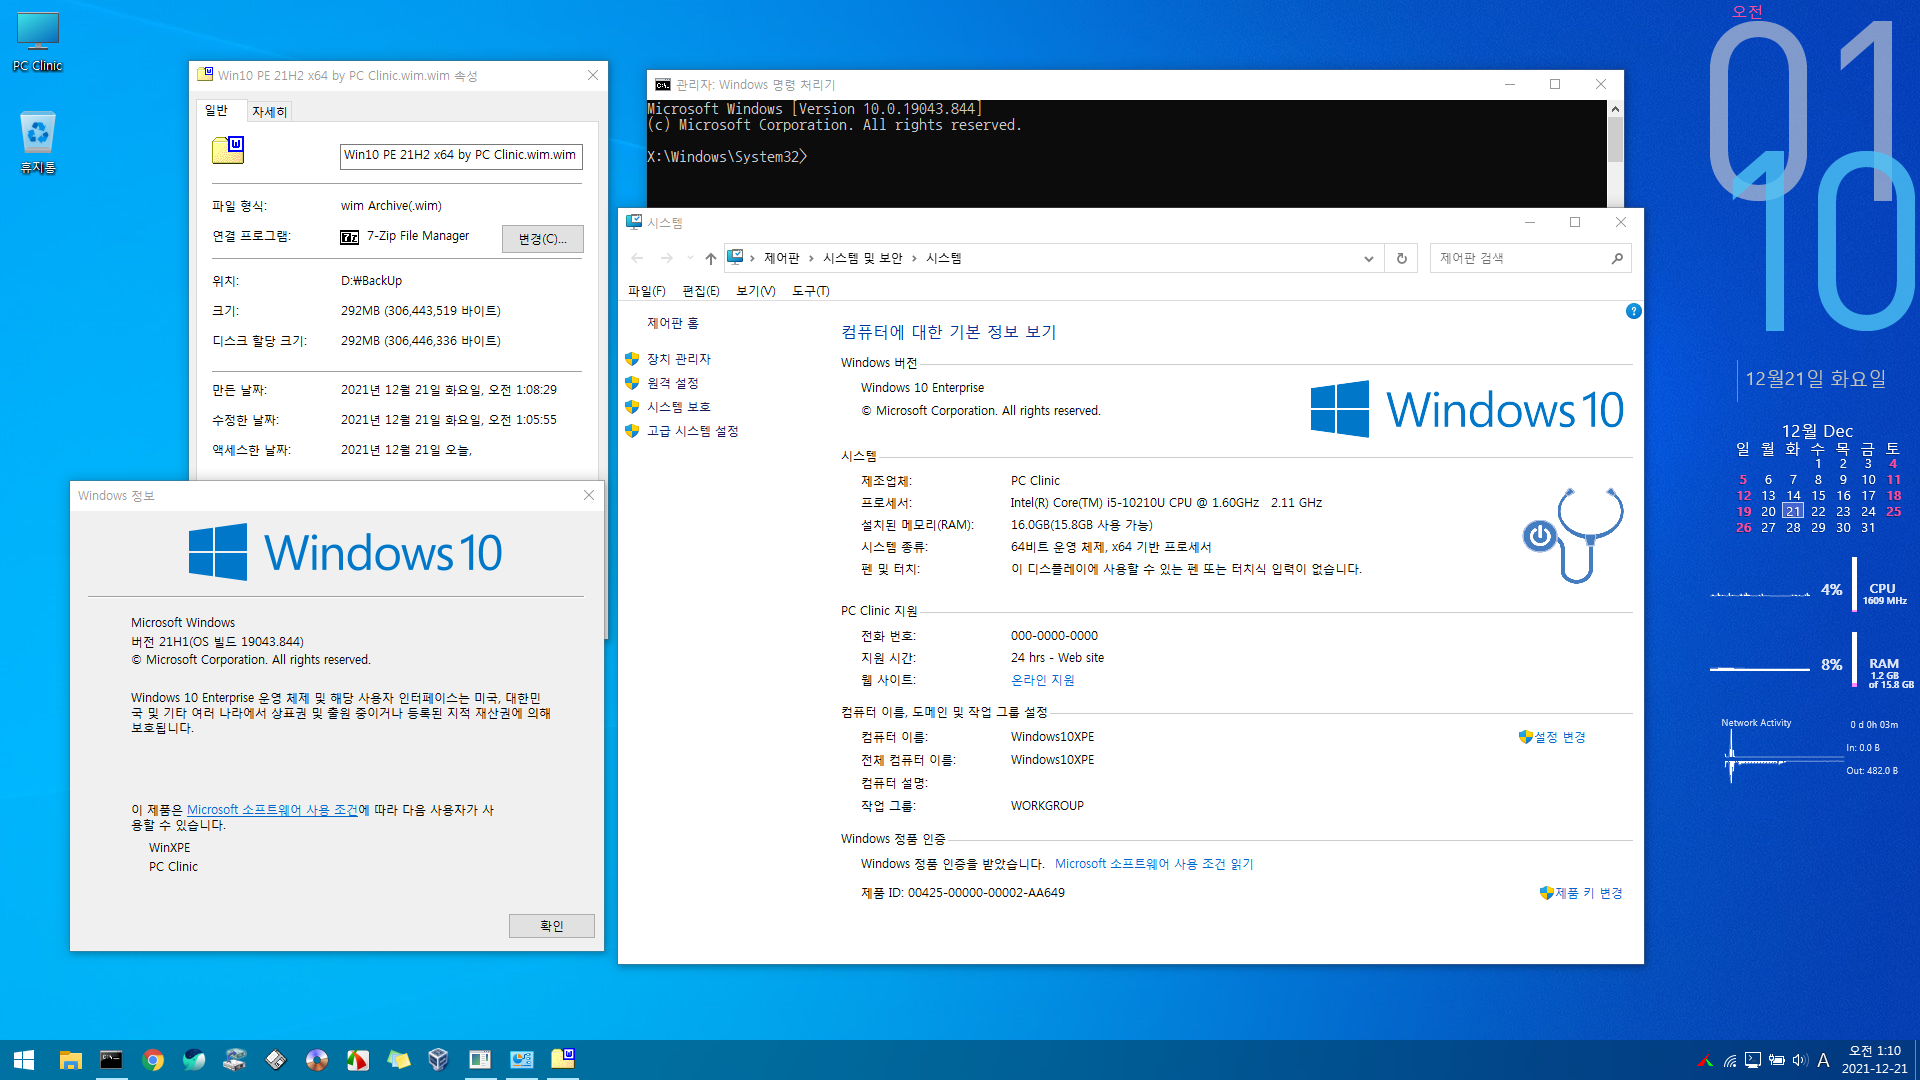Open the battery power tray icon
The width and height of the screenshot is (1920, 1080).
tap(1777, 1061)
